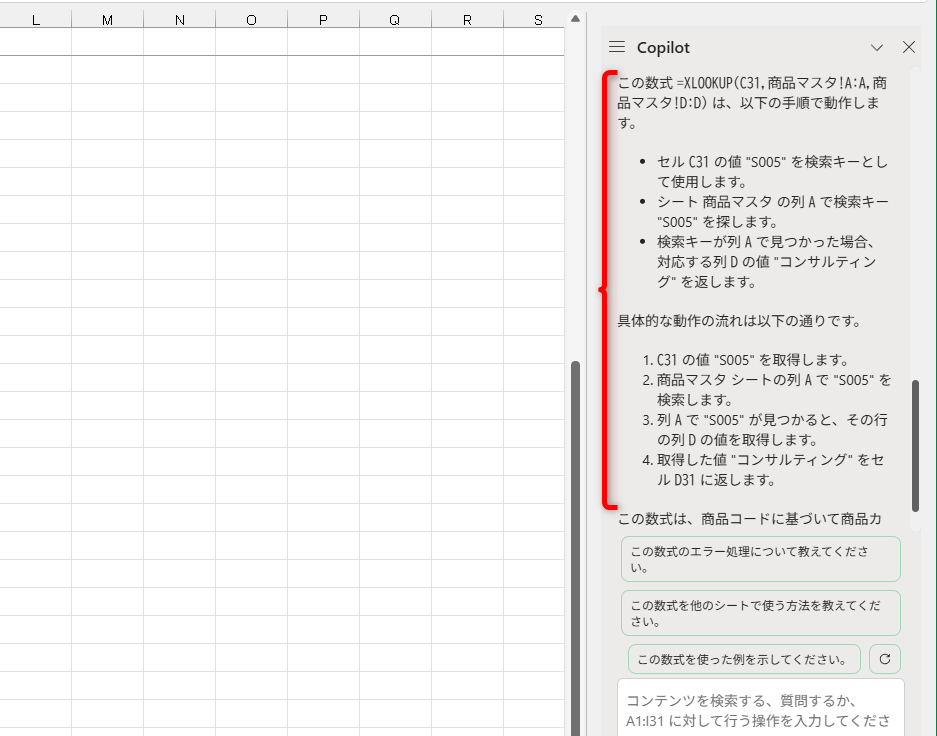Select the error-handling suggestion prompt

761,559
